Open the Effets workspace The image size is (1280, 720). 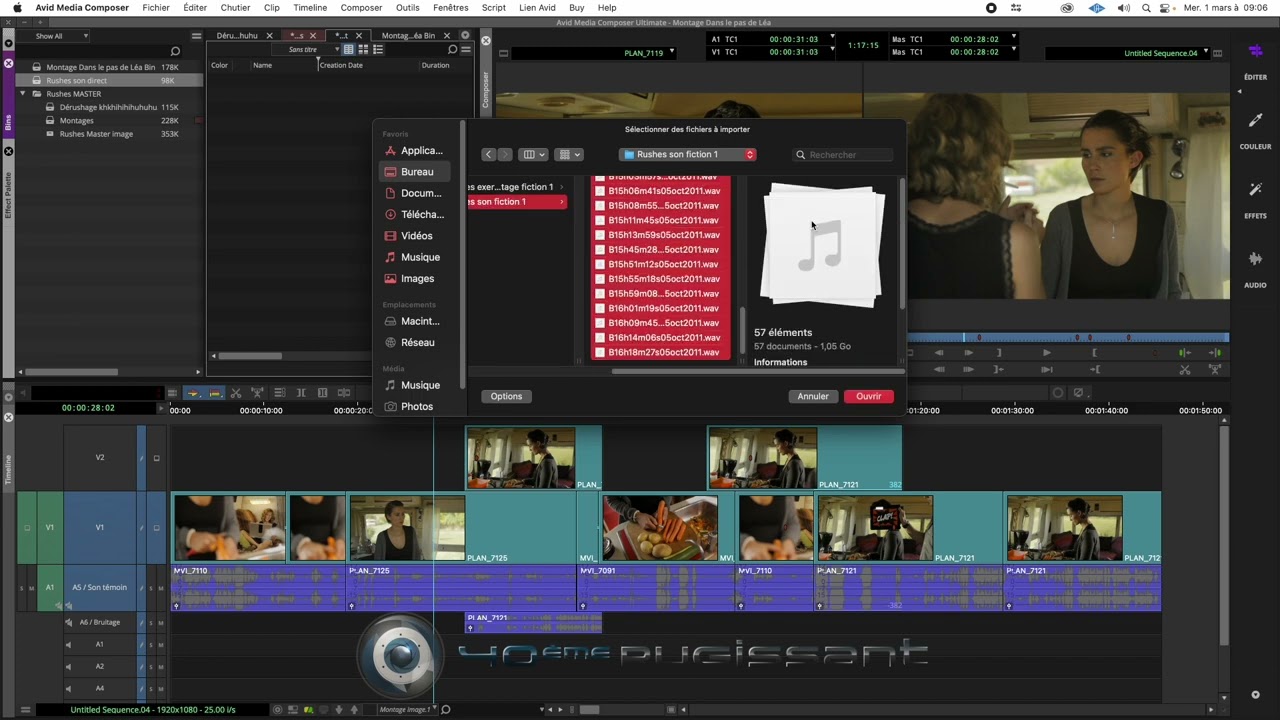point(1255,189)
